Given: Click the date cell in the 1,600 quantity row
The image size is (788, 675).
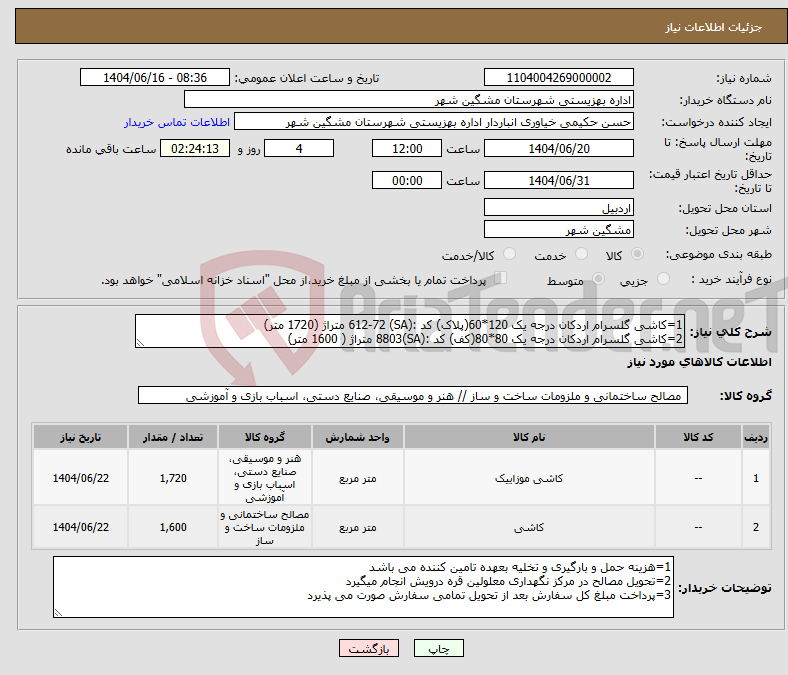Looking at the screenshot, I should [x=80, y=527].
